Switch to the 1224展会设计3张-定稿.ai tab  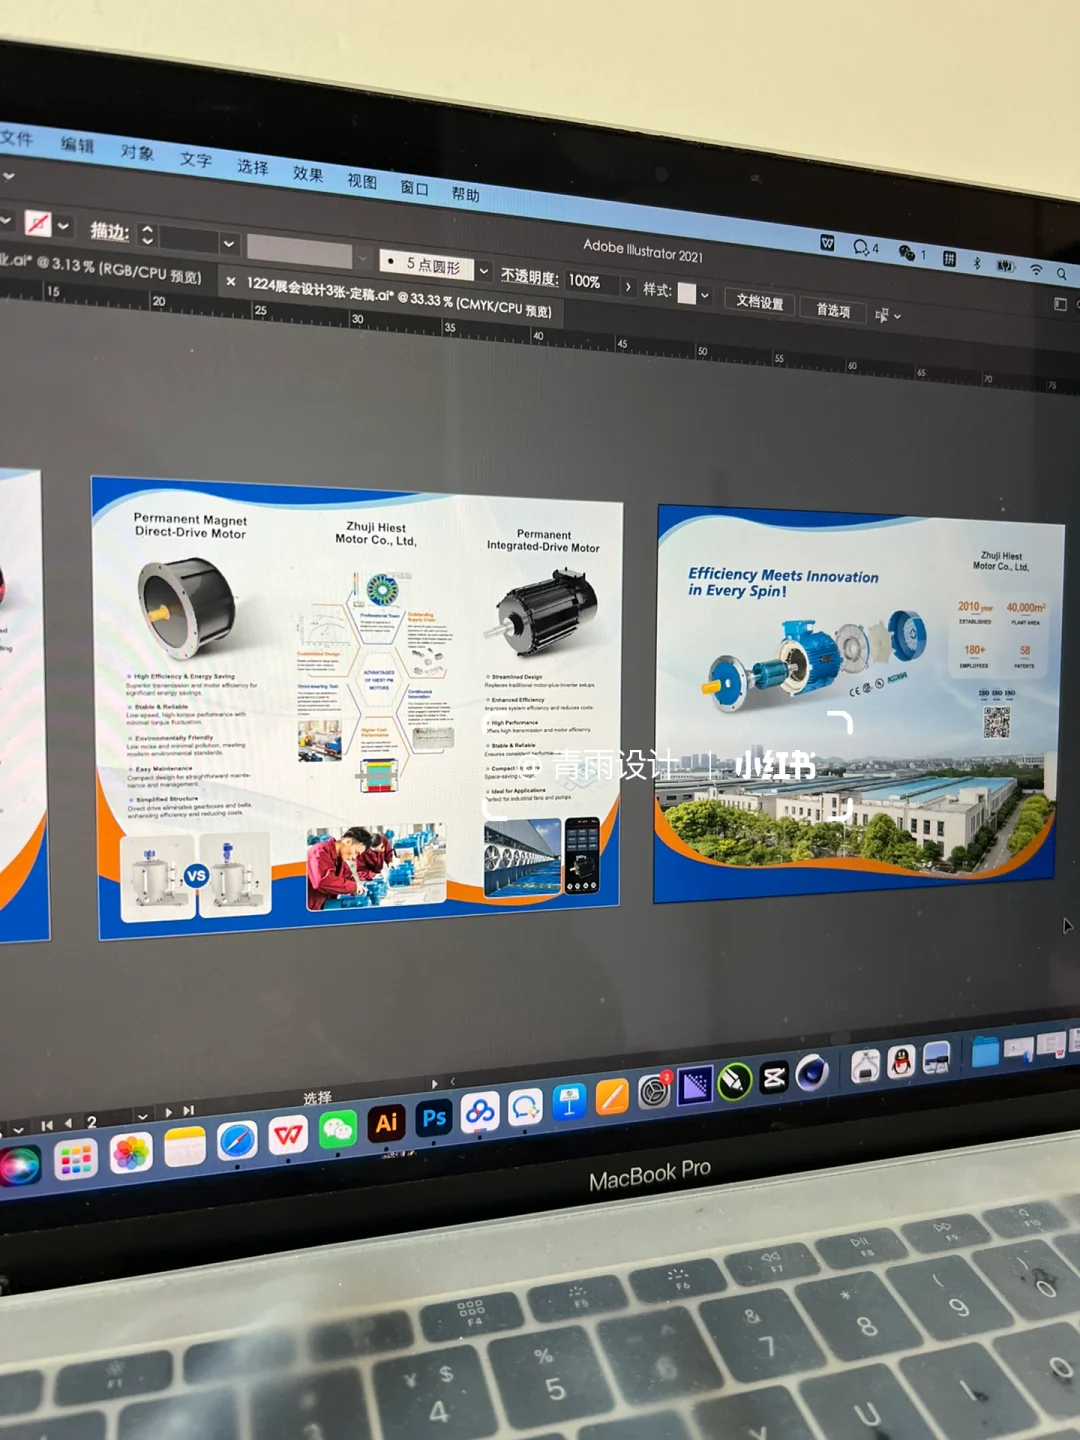tap(398, 298)
